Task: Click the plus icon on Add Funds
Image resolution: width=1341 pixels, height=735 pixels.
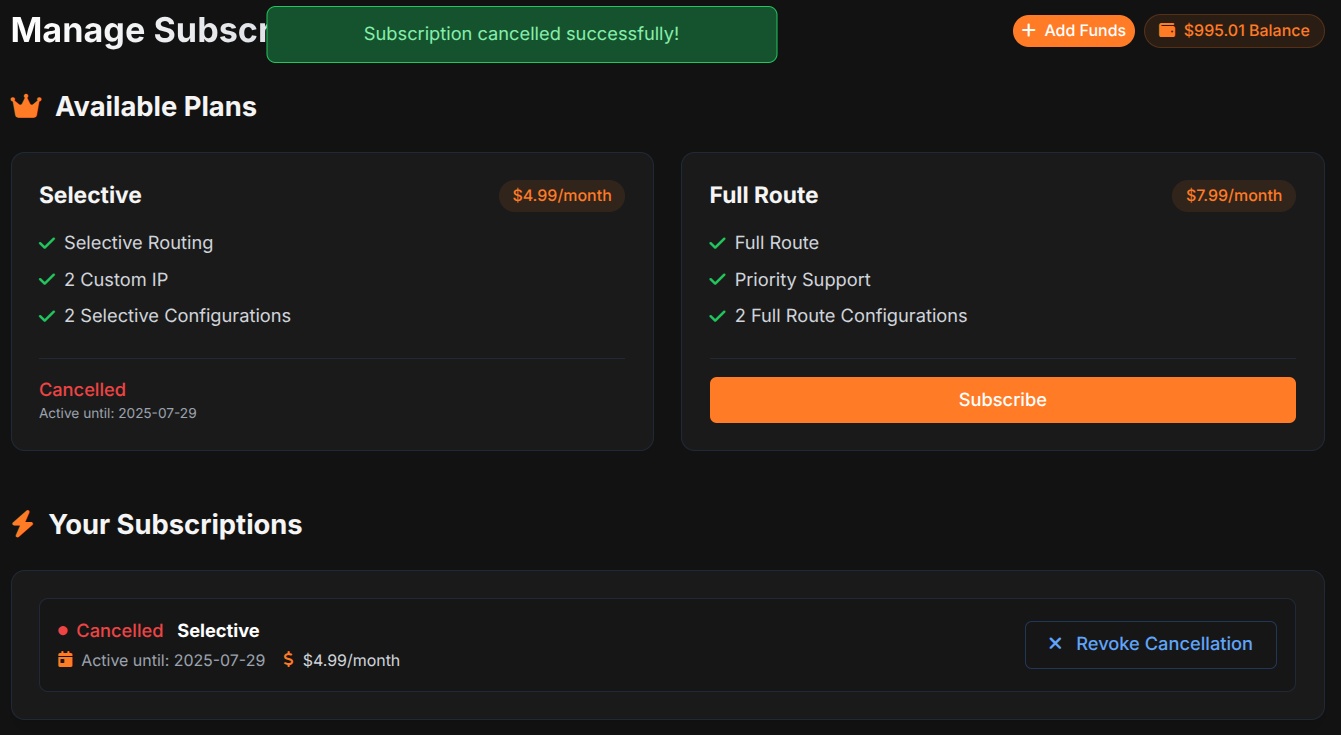Action: 1028,31
